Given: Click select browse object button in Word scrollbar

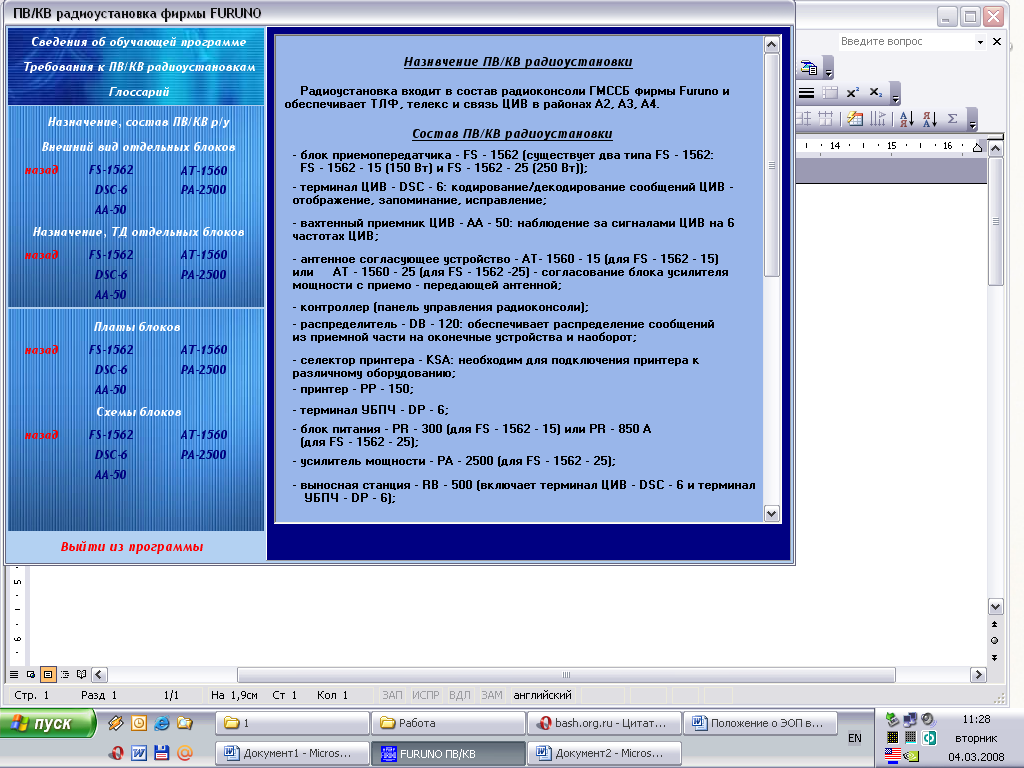Looking at the screenshot, I should (x=995, y=641).
